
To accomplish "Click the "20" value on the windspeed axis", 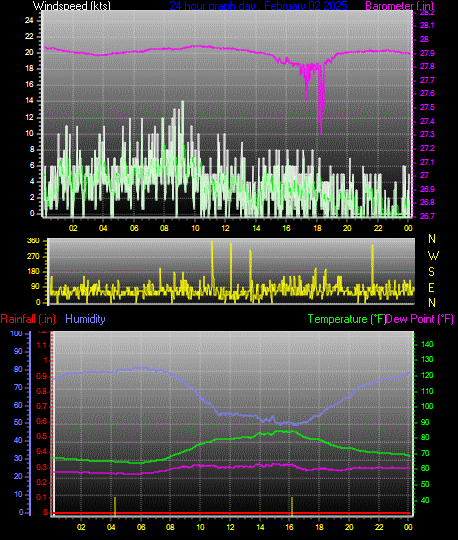I will tap(29, 52).
